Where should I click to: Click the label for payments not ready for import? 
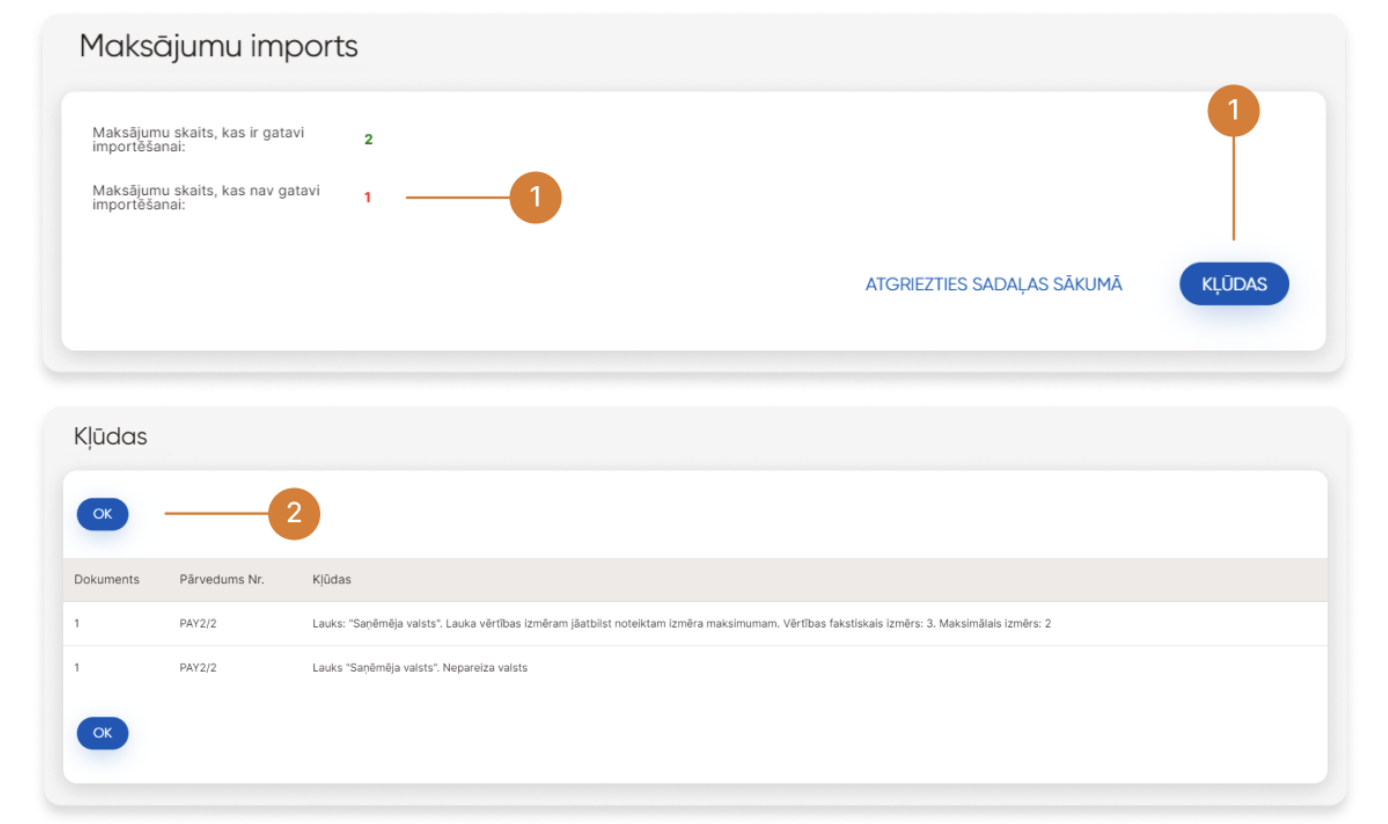tap(206, 197)
